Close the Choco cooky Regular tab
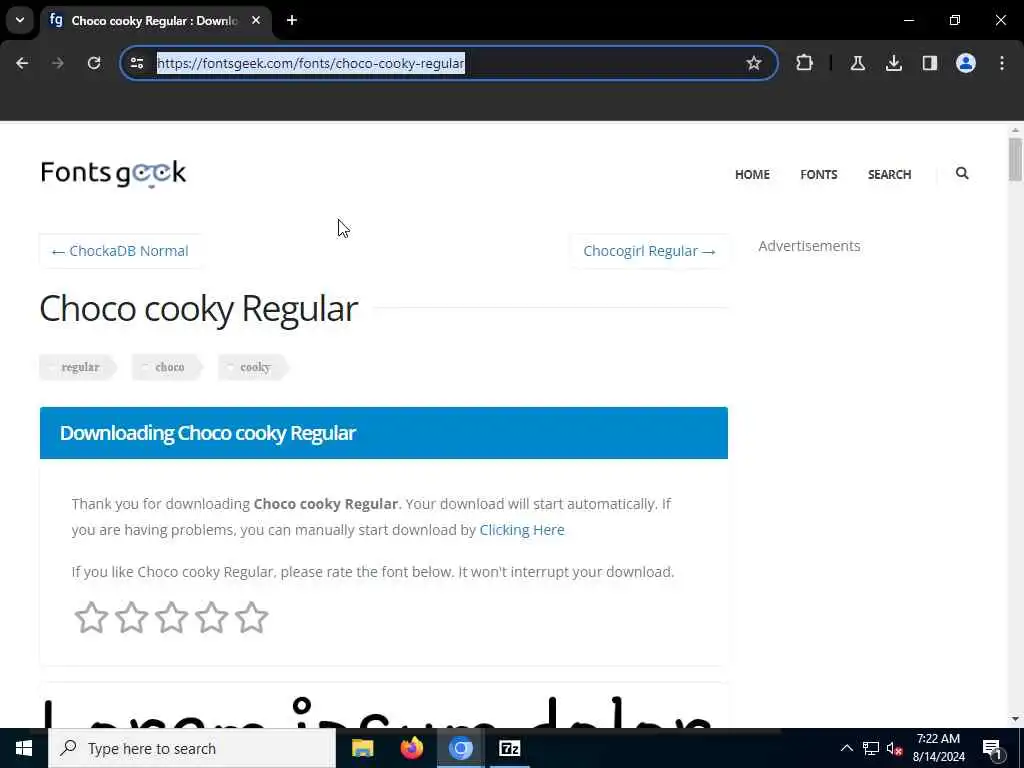The height and width of the screenshot is (768, 1024). pyautogui.click(x=256, y=20)
